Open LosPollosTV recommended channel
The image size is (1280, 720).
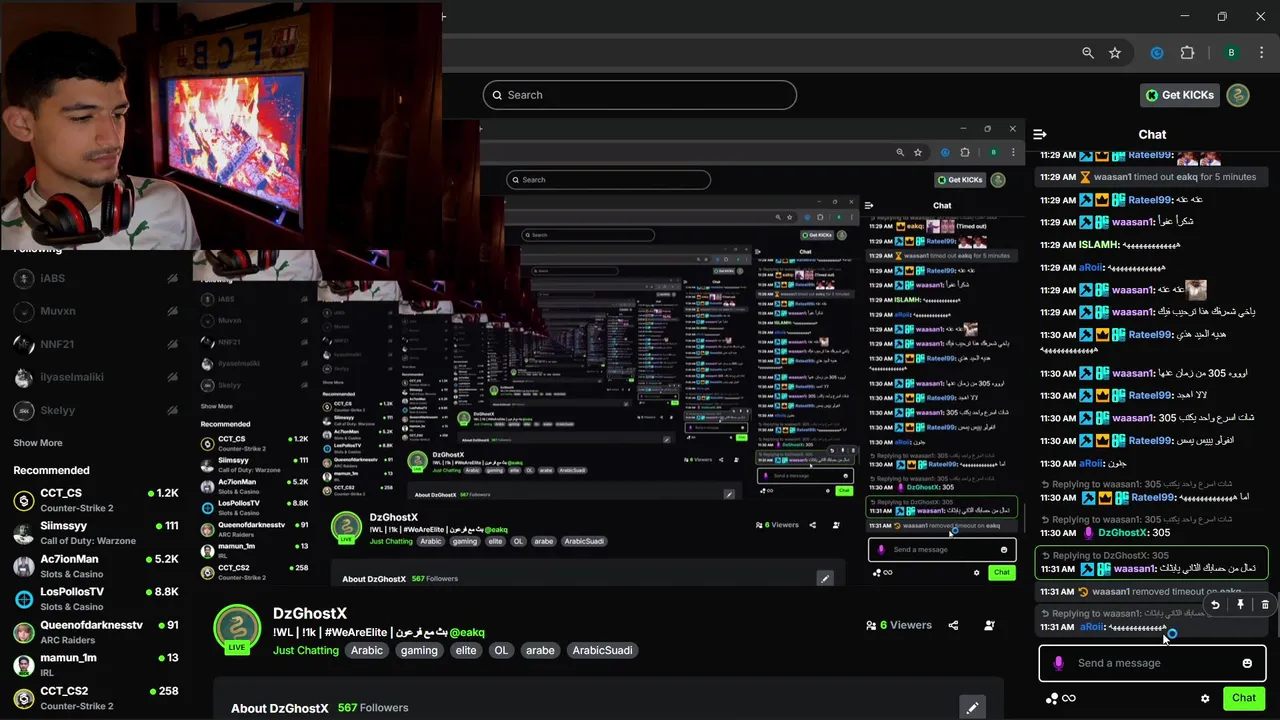tap(95, 599)
